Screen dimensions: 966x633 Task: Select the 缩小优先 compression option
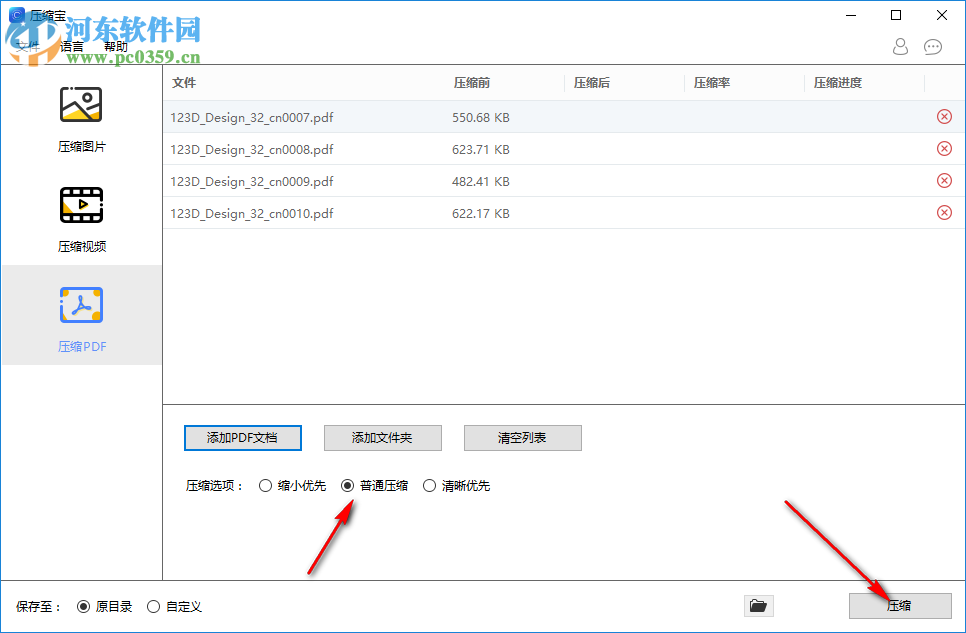coord(266,485)
